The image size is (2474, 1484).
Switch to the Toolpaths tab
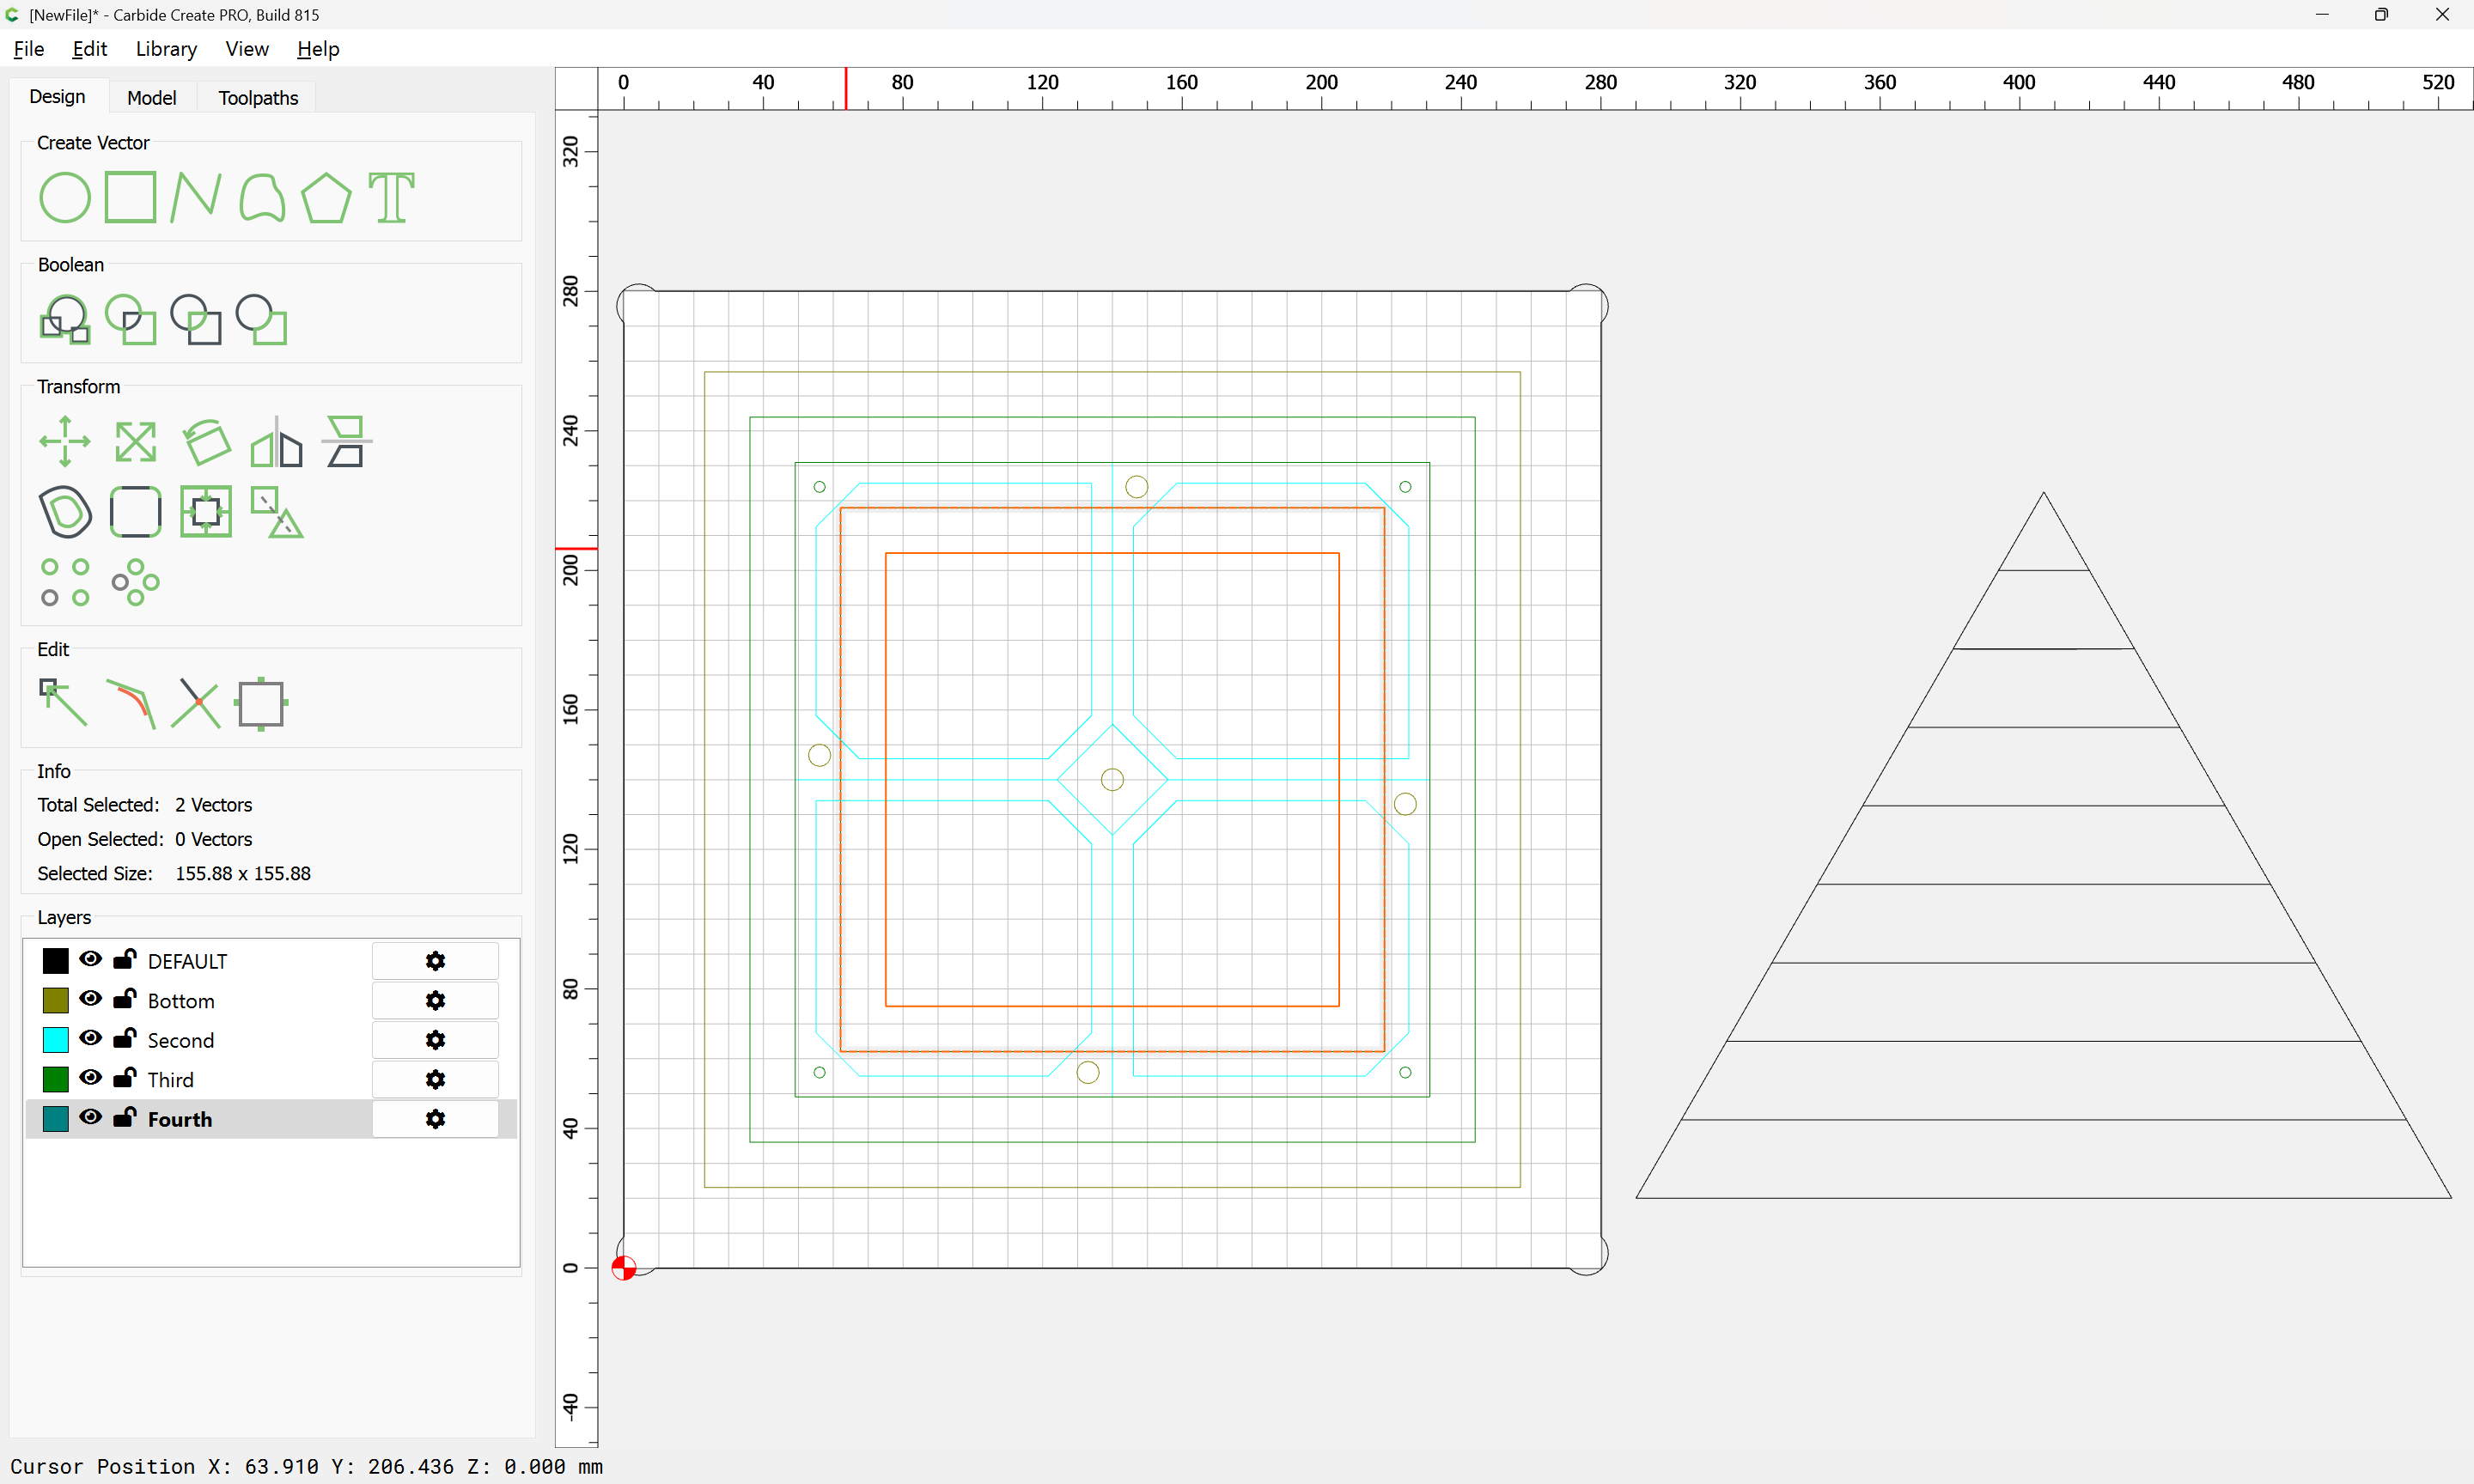(258, 98)
